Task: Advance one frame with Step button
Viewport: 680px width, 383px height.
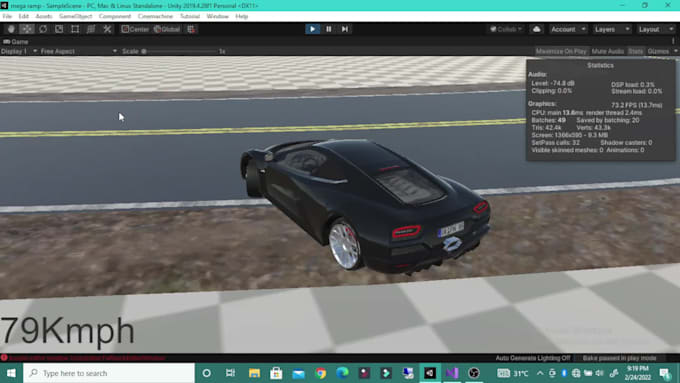Action: [345, 29]
